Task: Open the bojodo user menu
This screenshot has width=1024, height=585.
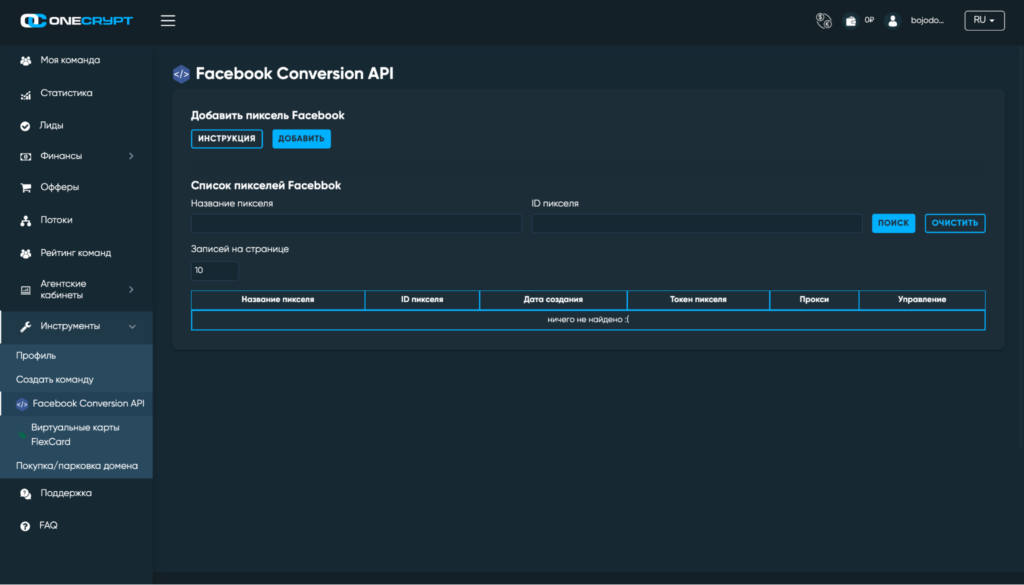Action: (x=927, y=20)
